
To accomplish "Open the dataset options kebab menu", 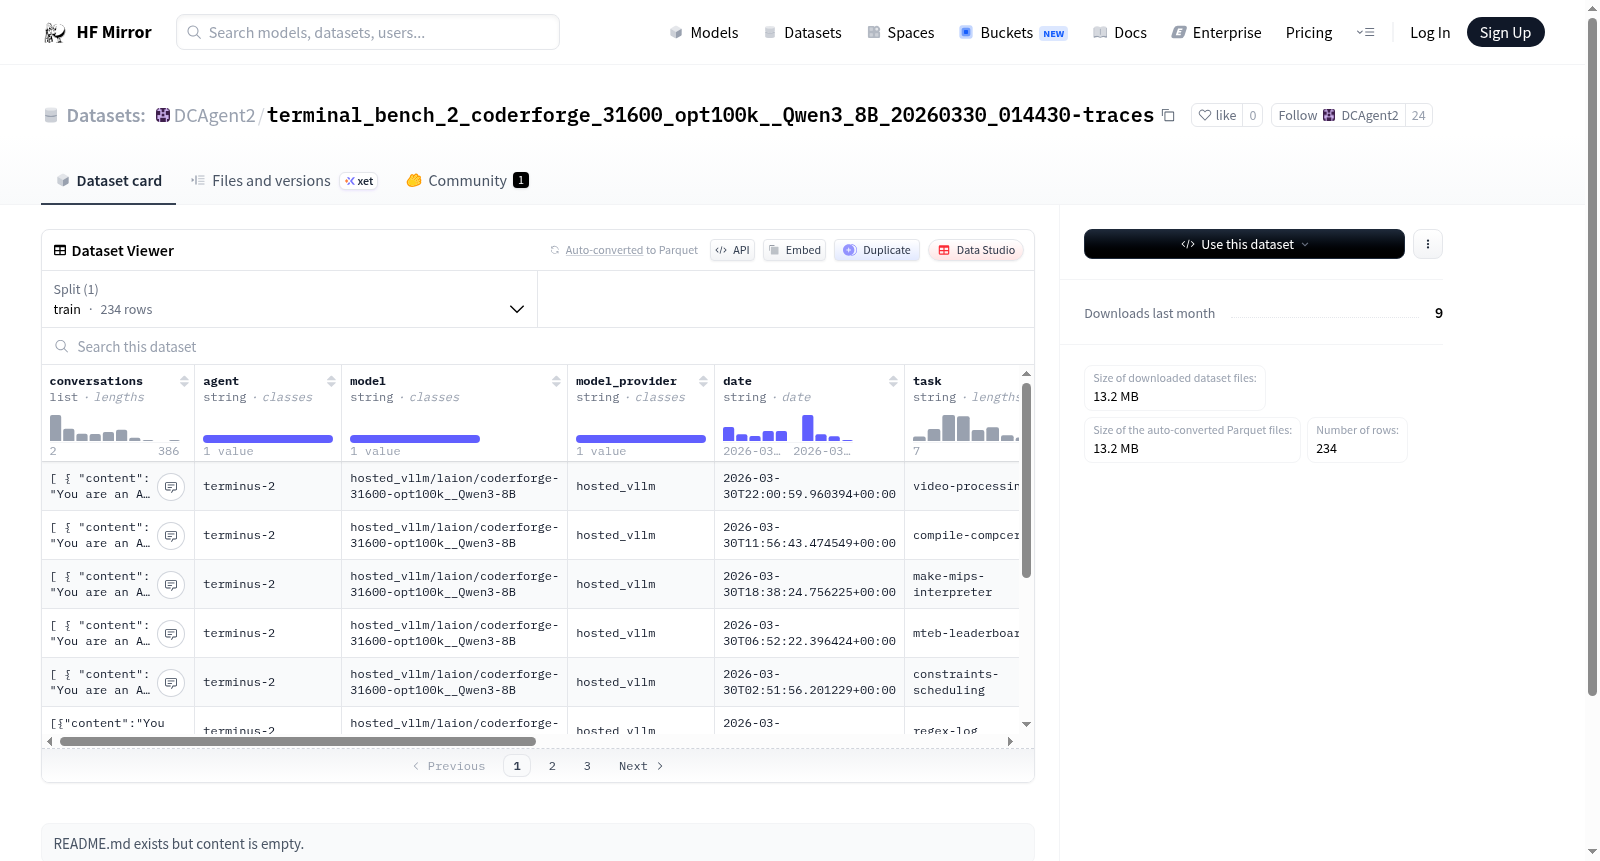I will tap(1428, 244).
